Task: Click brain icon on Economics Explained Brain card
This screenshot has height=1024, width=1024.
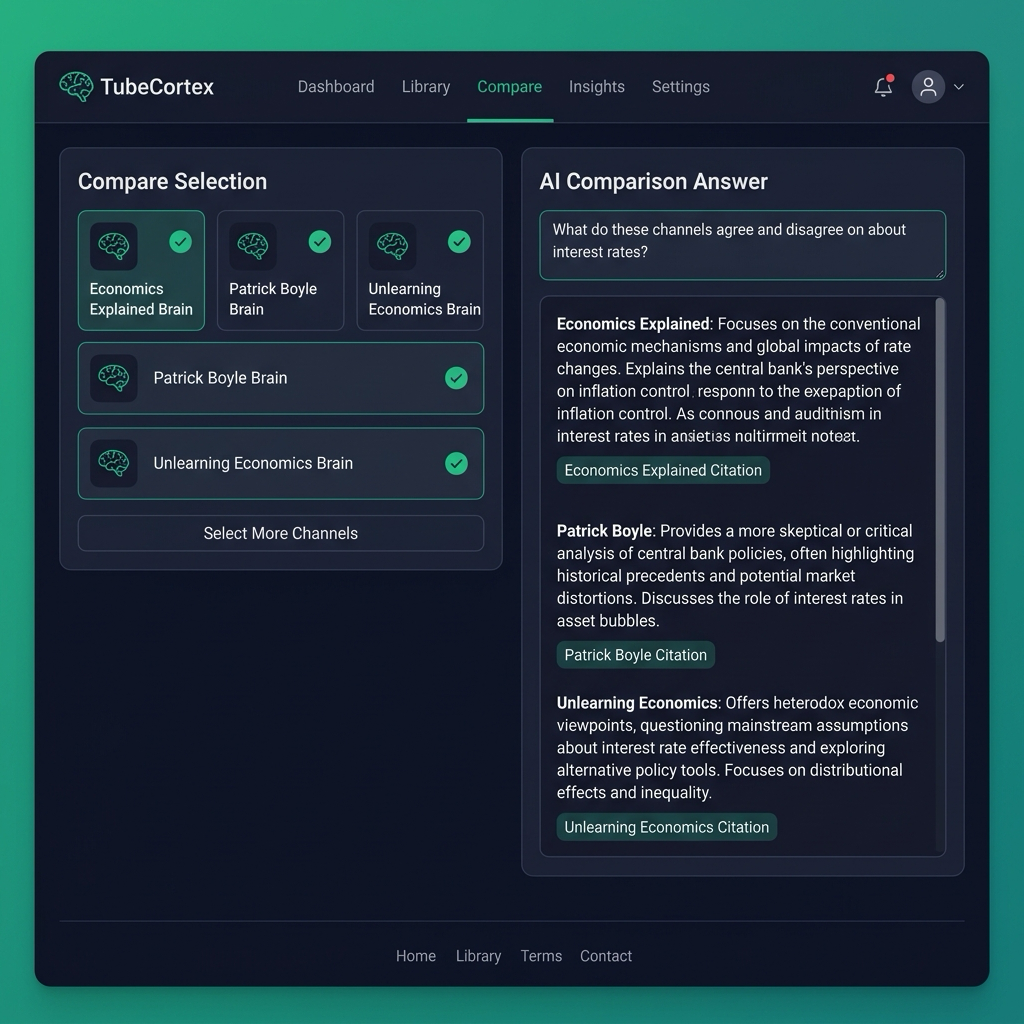Action: (114, 246)
